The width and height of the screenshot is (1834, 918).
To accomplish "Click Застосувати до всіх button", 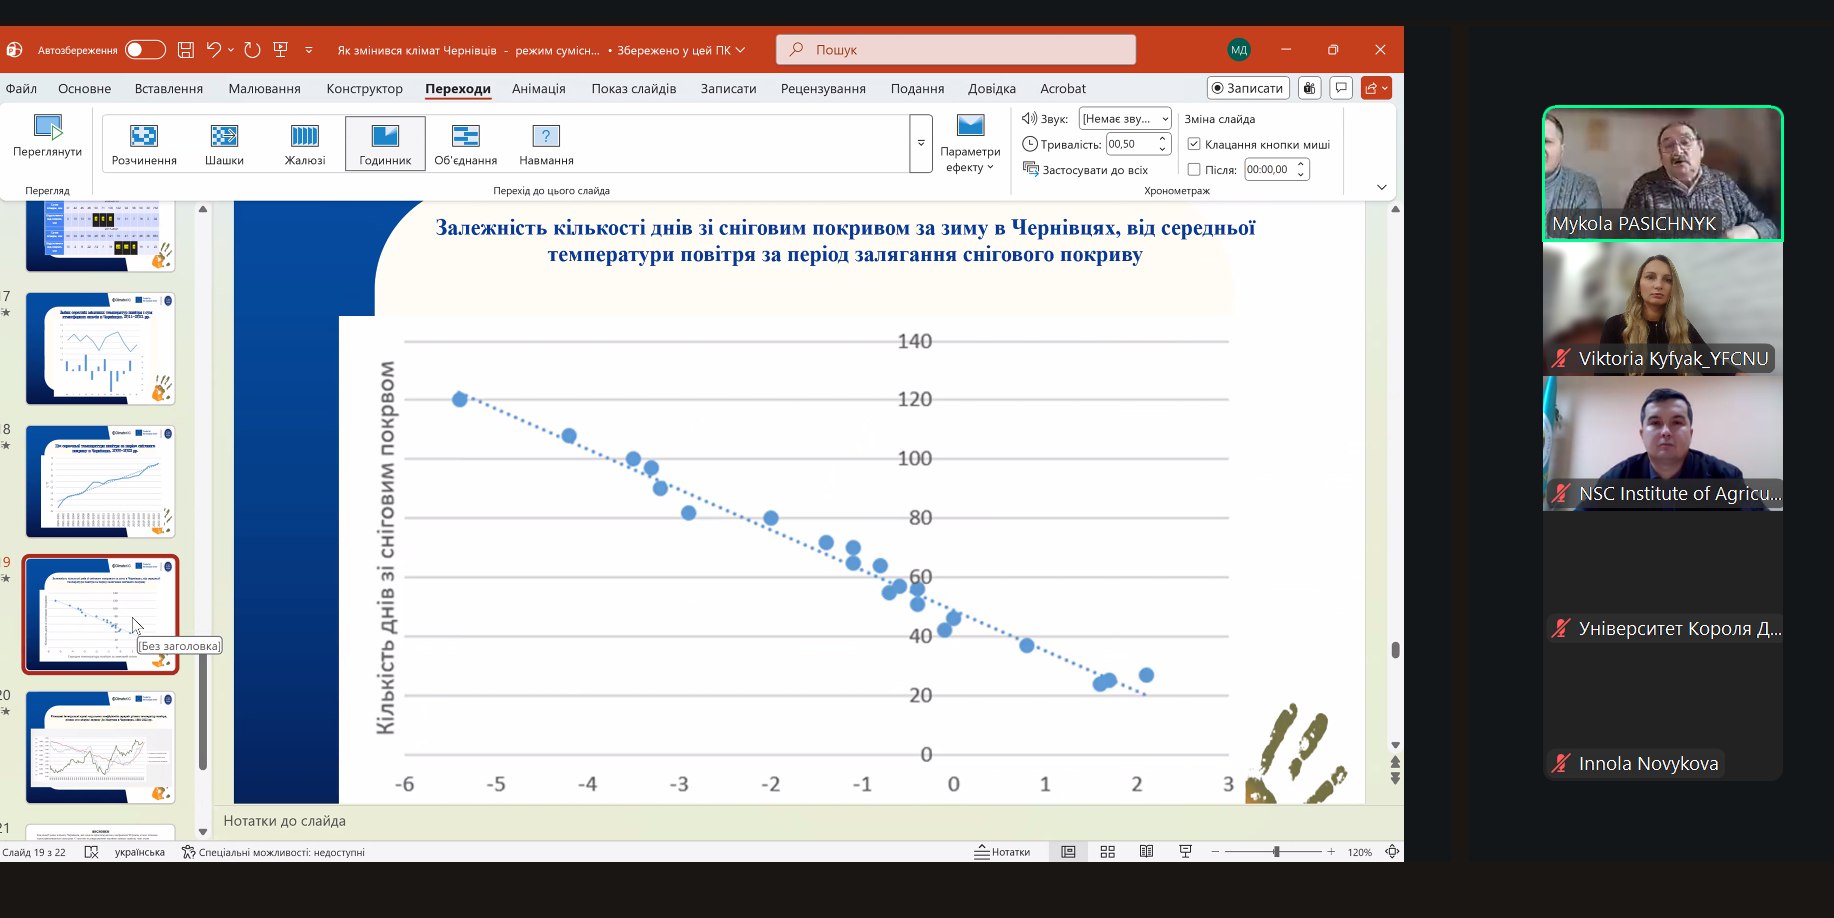I will (1086, 170).
